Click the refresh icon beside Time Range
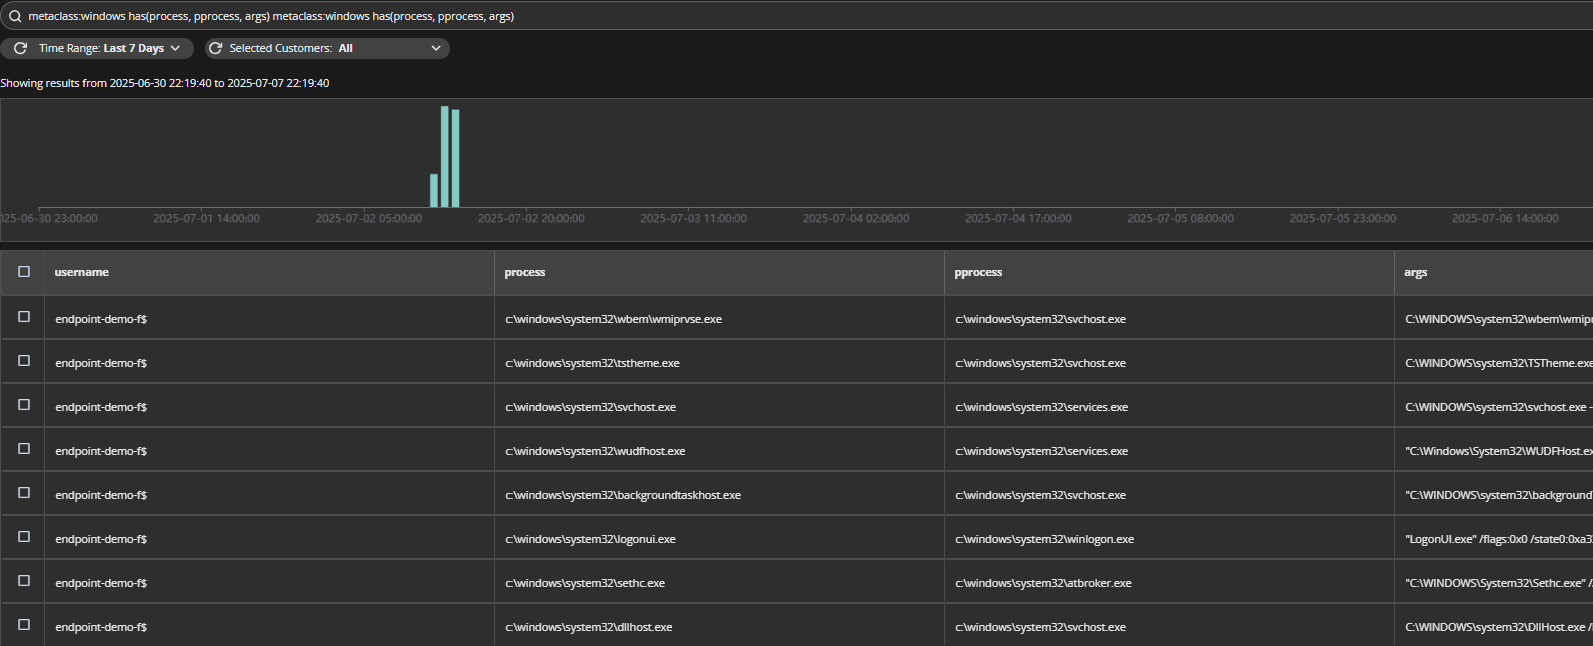The height and width of the screenshot is (646, 1593). coord(20,48)
